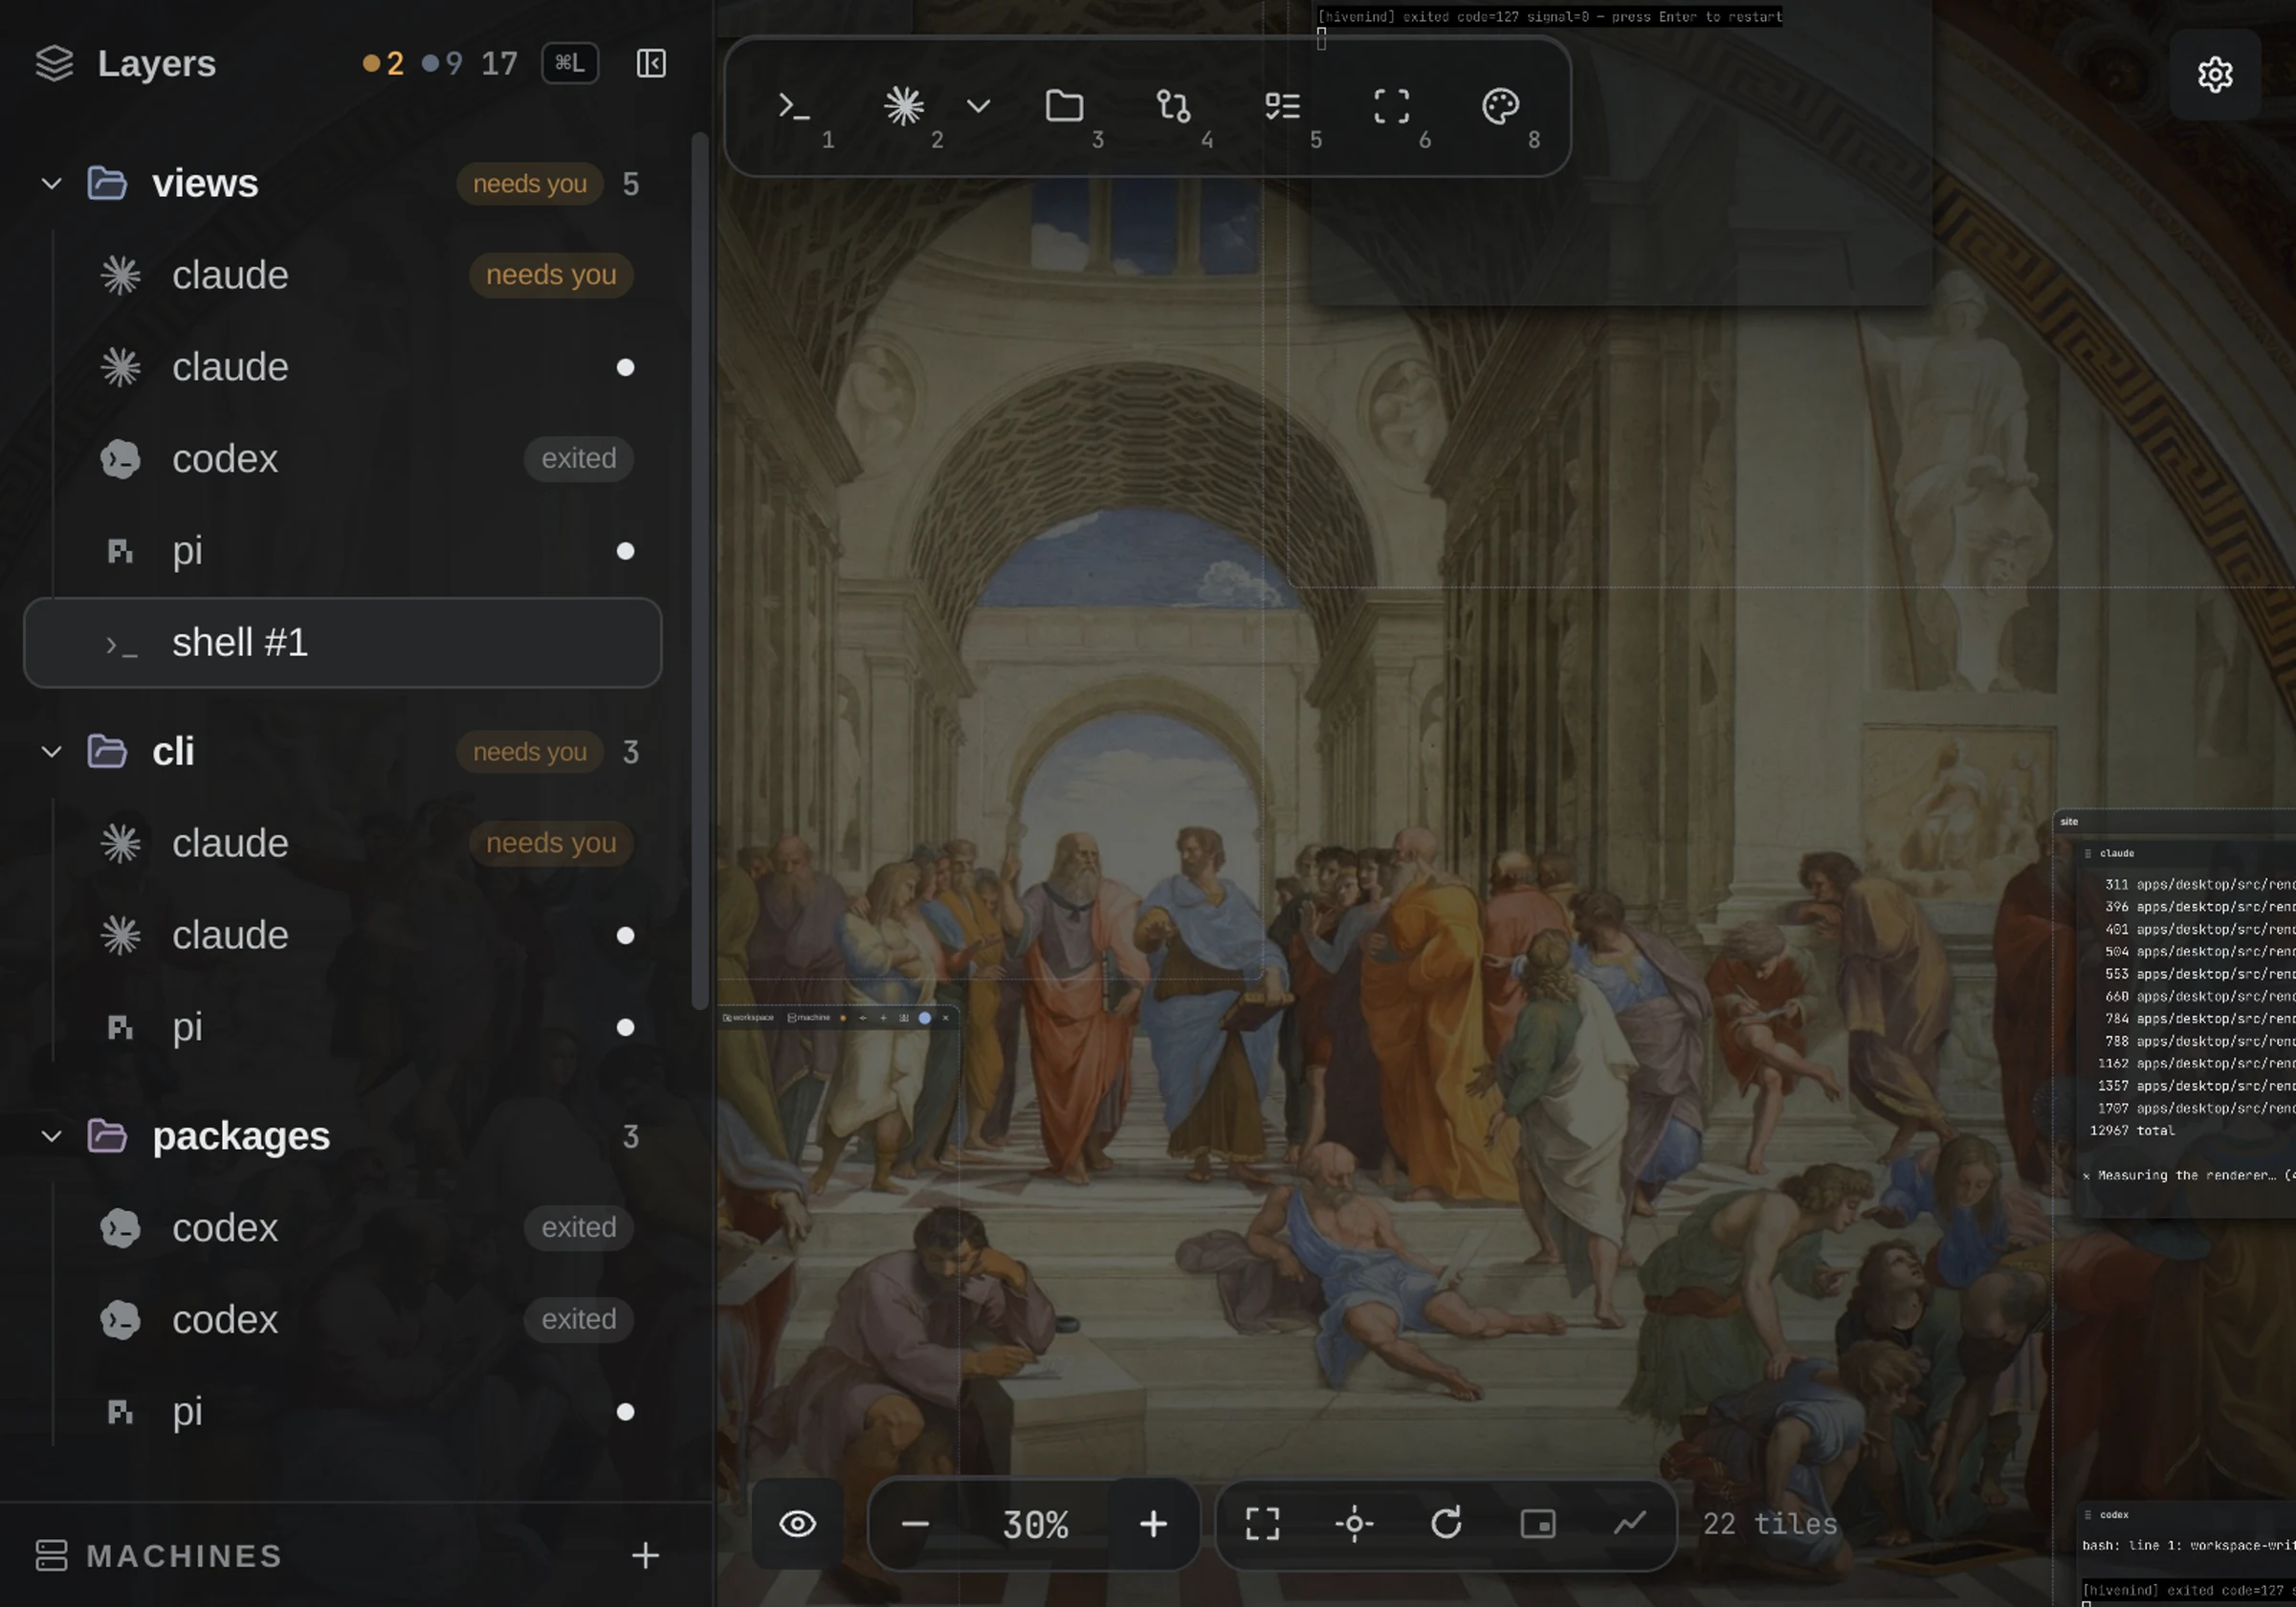
Task: Center the view with the crosshair icon
Action: tap(1354, 1524)
